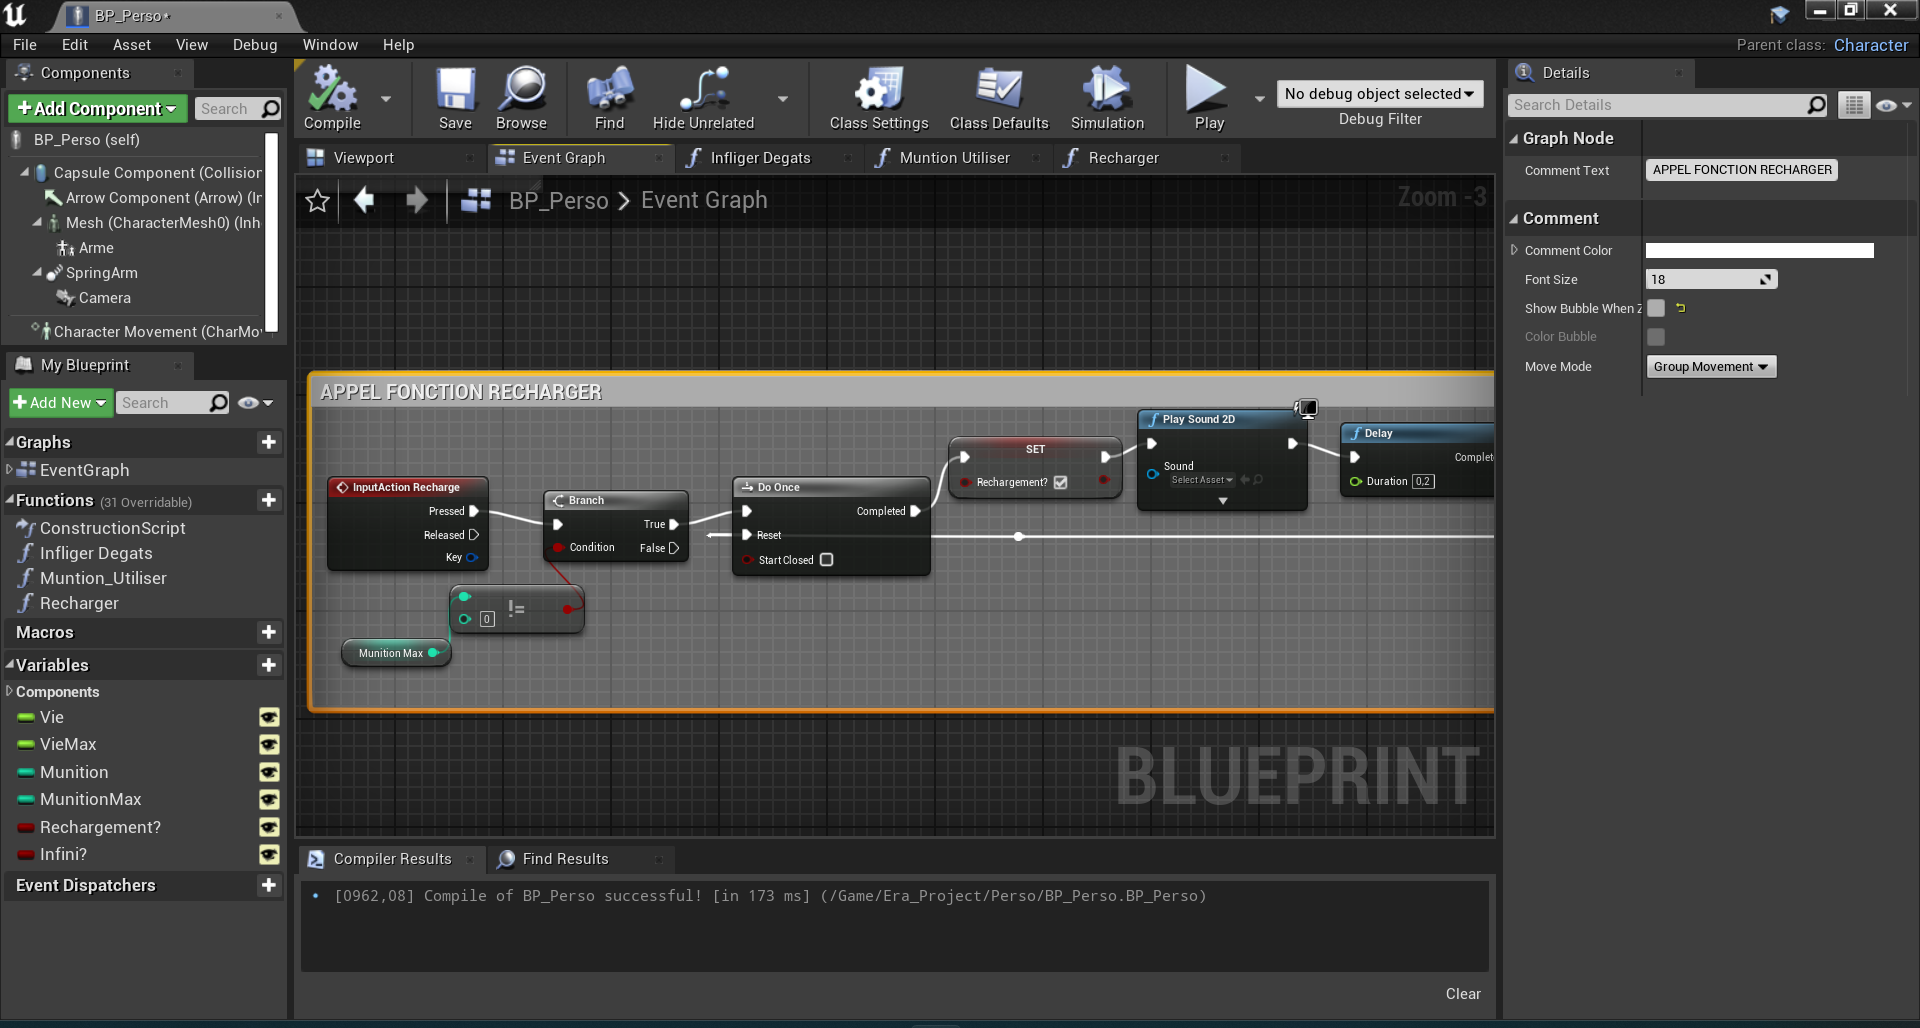Open the Debug menu

255,45
